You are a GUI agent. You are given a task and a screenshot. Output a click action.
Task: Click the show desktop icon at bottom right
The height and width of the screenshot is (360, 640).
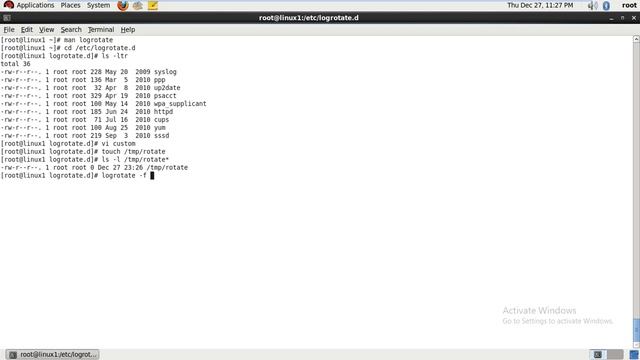[x=634, y=354]
